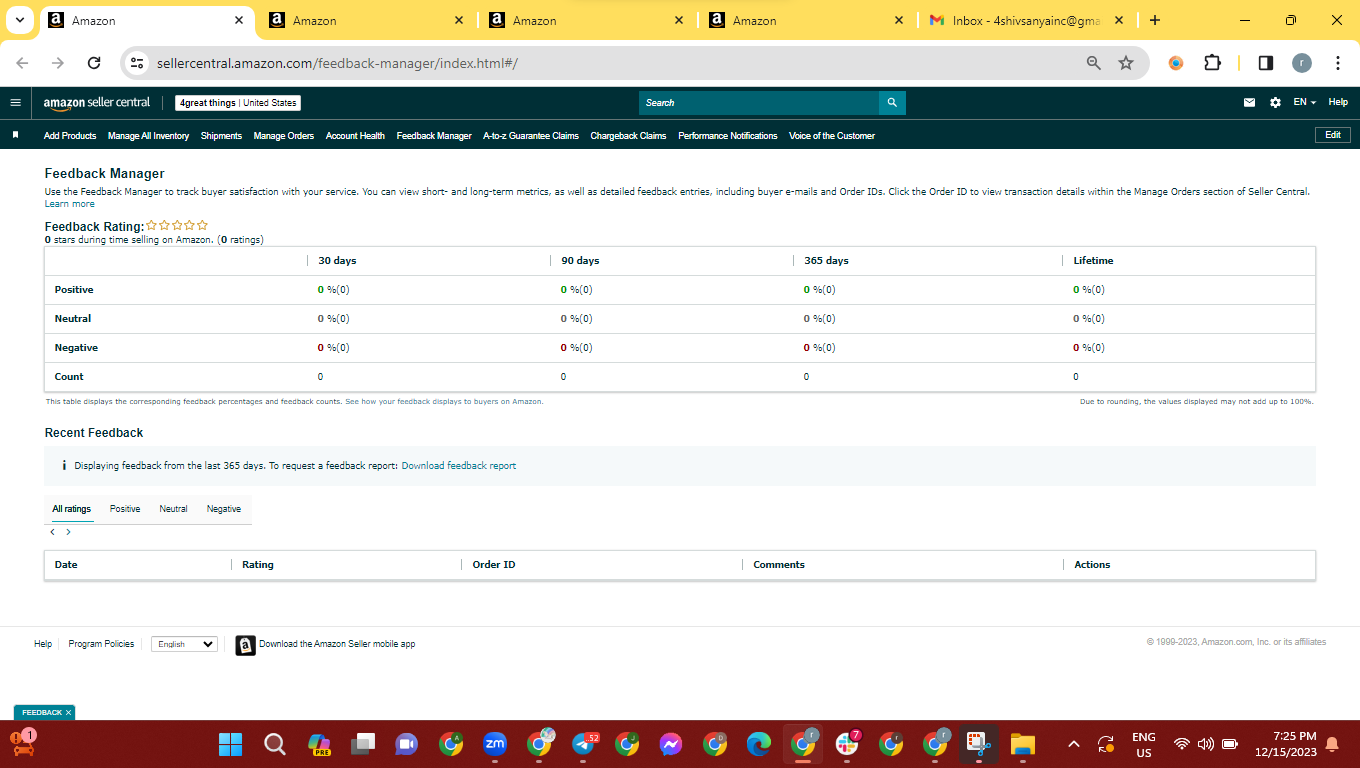The height and width of the screenshot is (768, 1360).
Task: Open Microsoft Edge from the taskbar
Action: (759, 744)
